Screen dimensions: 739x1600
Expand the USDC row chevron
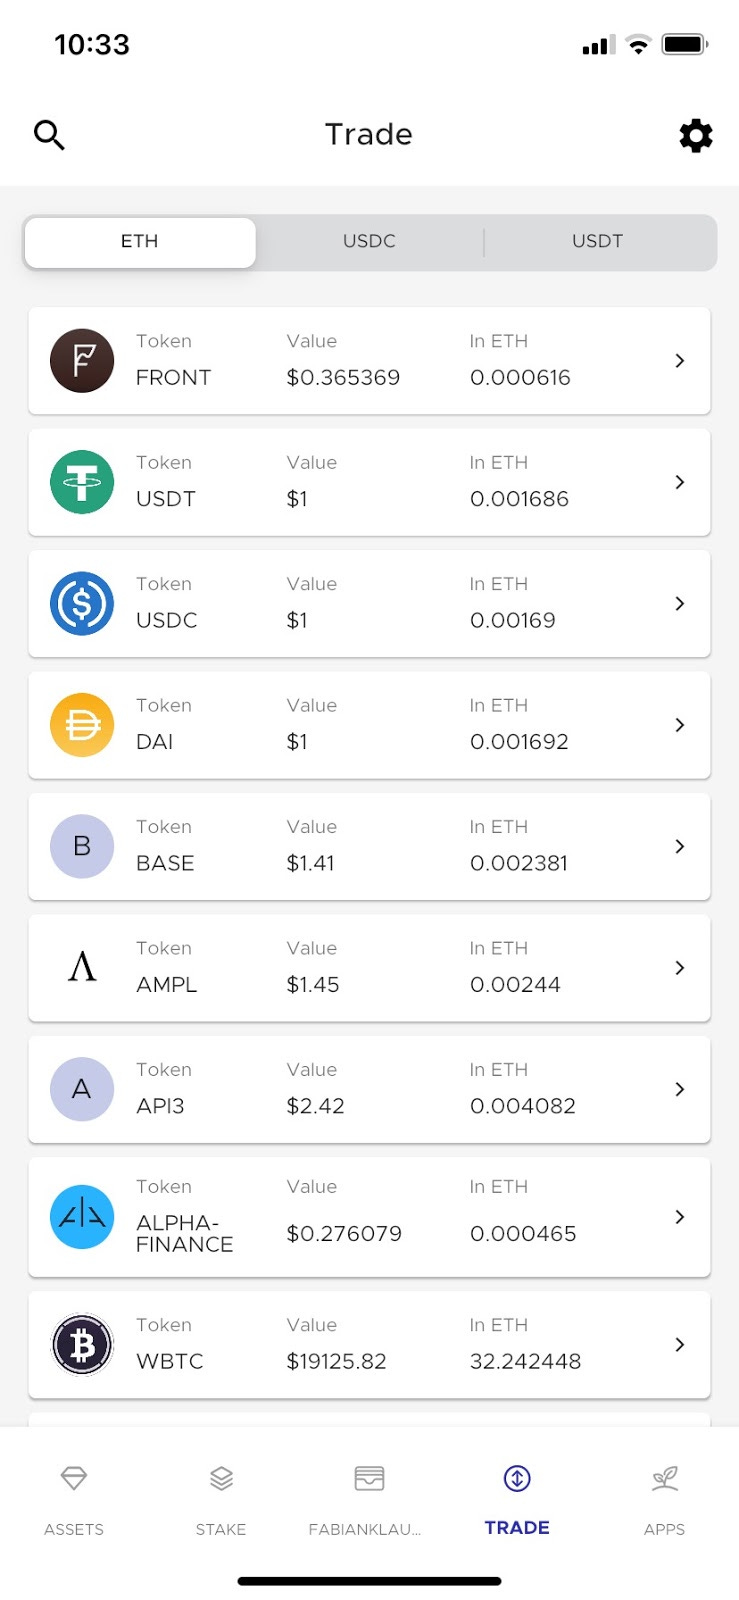click(680, 603)
